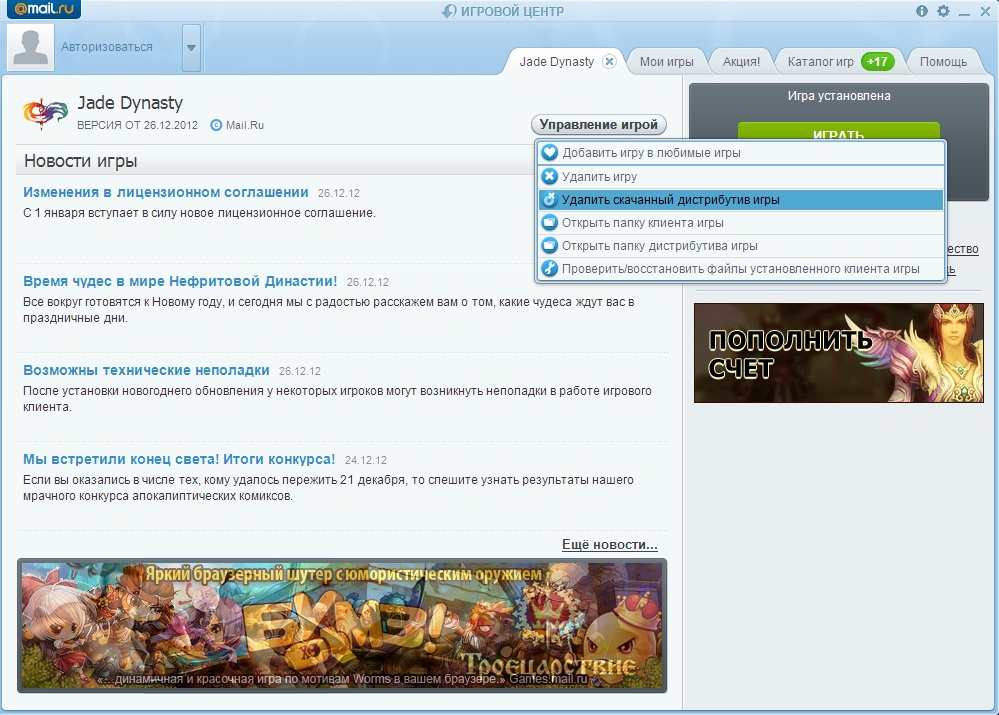Click the ВЕРСИЯ ОТ 26.12.2012 text
This screenshot has width=999, height=715.
pos(137,125)
